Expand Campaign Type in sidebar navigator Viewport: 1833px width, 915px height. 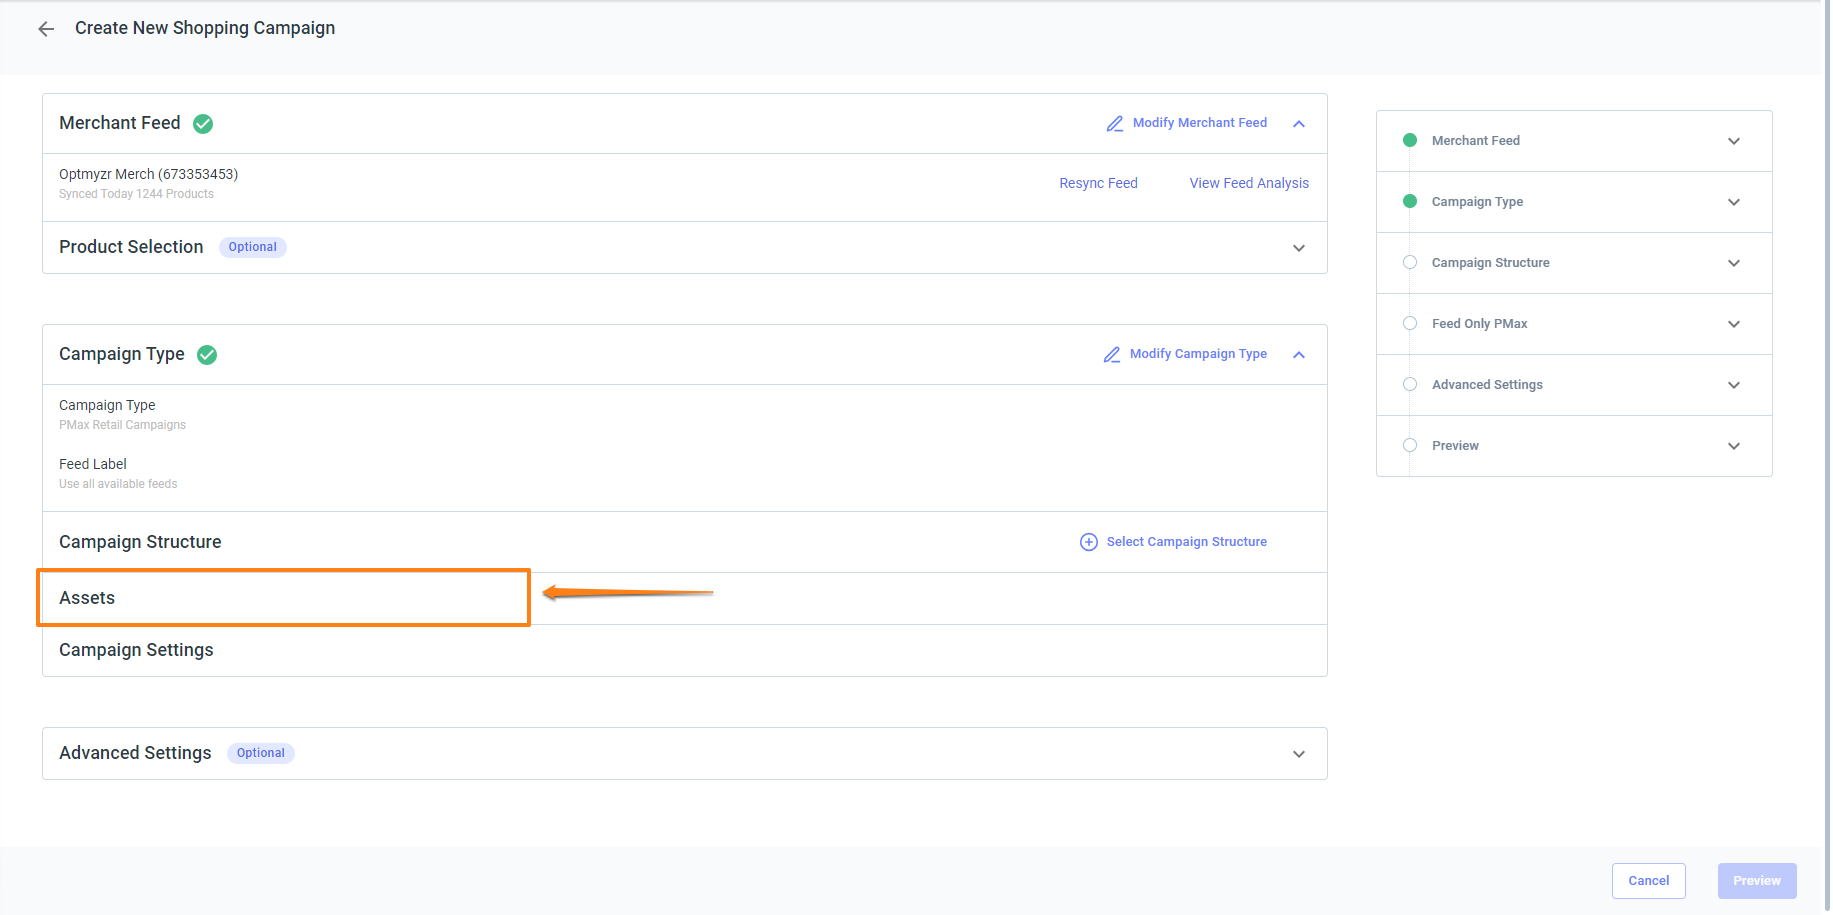1734,202
